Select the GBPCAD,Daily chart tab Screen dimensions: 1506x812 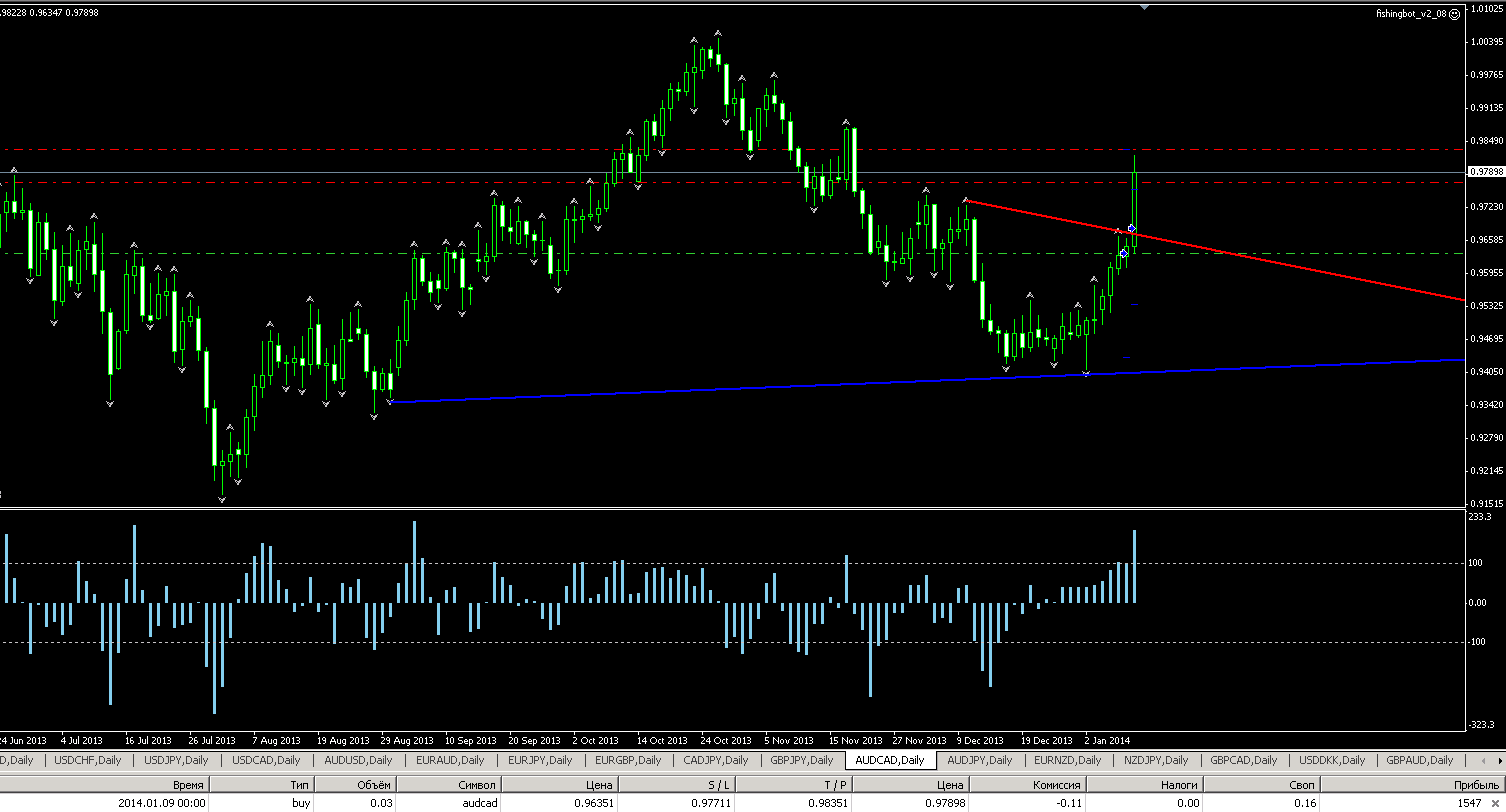tap(1244, 761)
